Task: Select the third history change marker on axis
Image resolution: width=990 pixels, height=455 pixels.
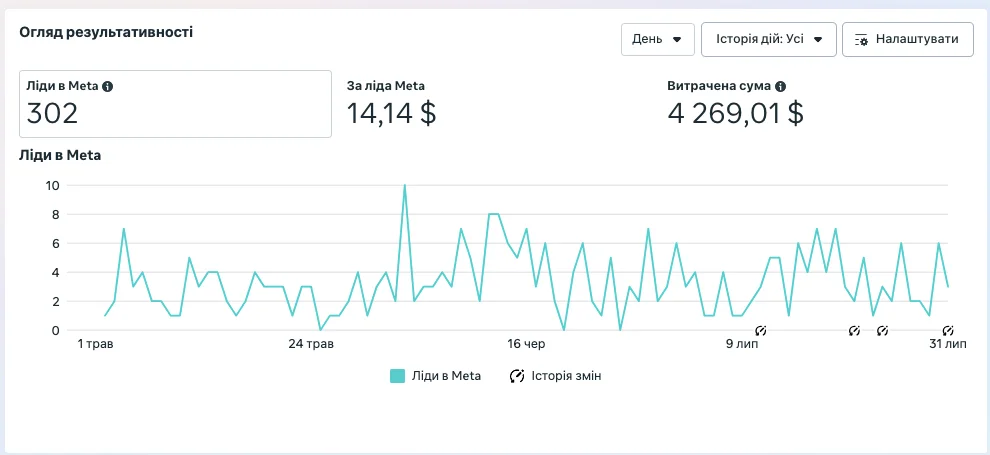Action: [882, 330]
